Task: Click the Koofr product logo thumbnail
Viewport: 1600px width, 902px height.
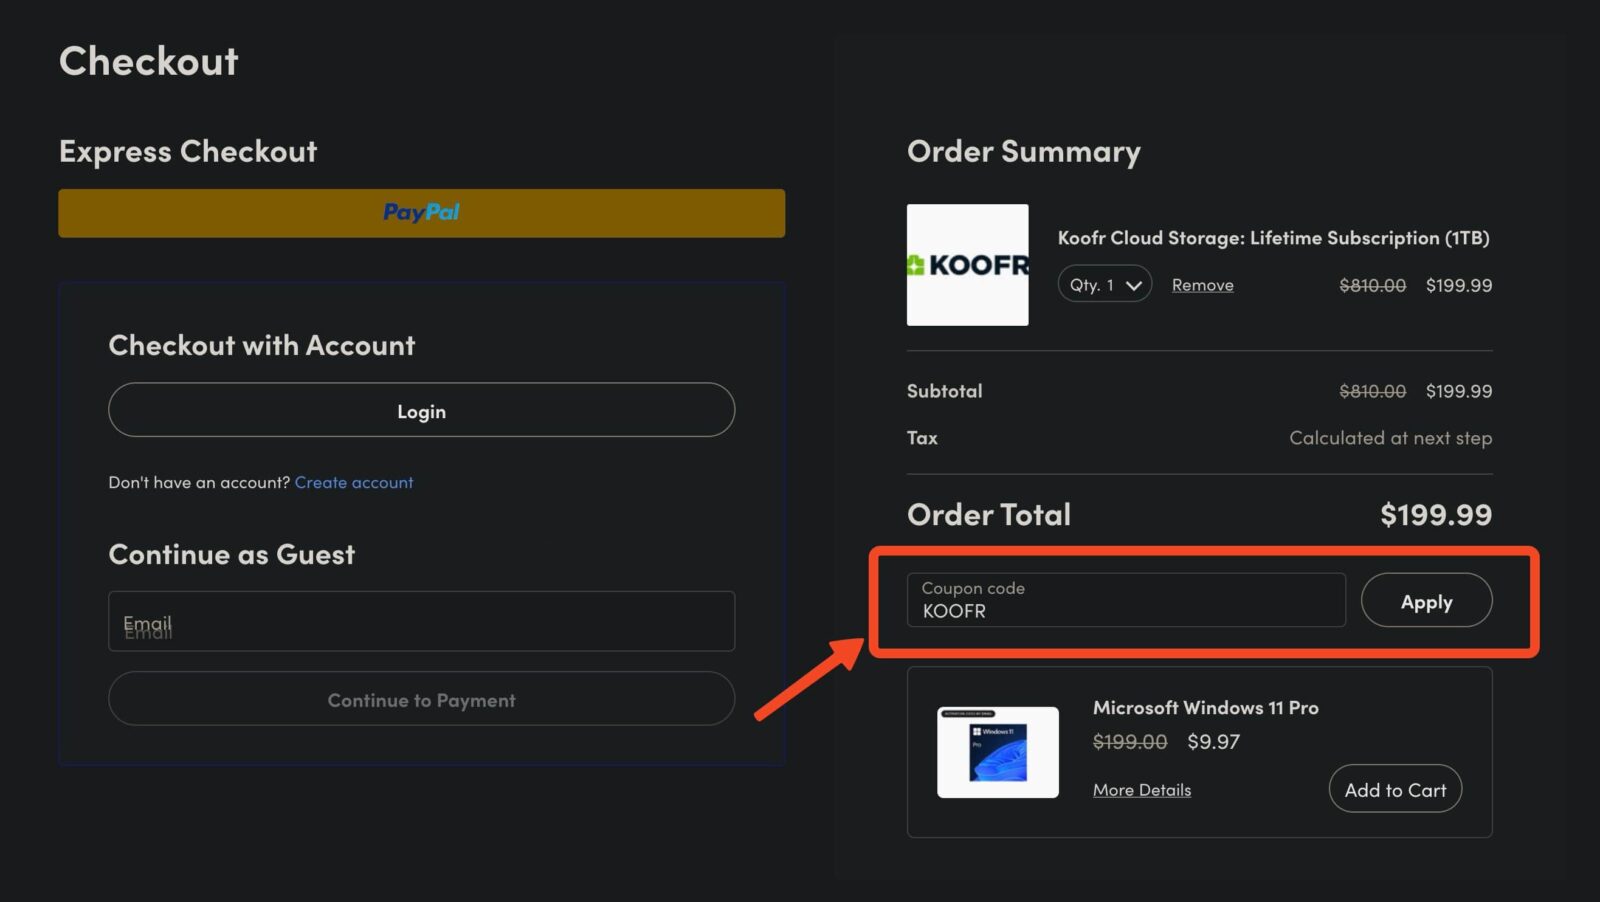Action: click(x=967, y=265)
